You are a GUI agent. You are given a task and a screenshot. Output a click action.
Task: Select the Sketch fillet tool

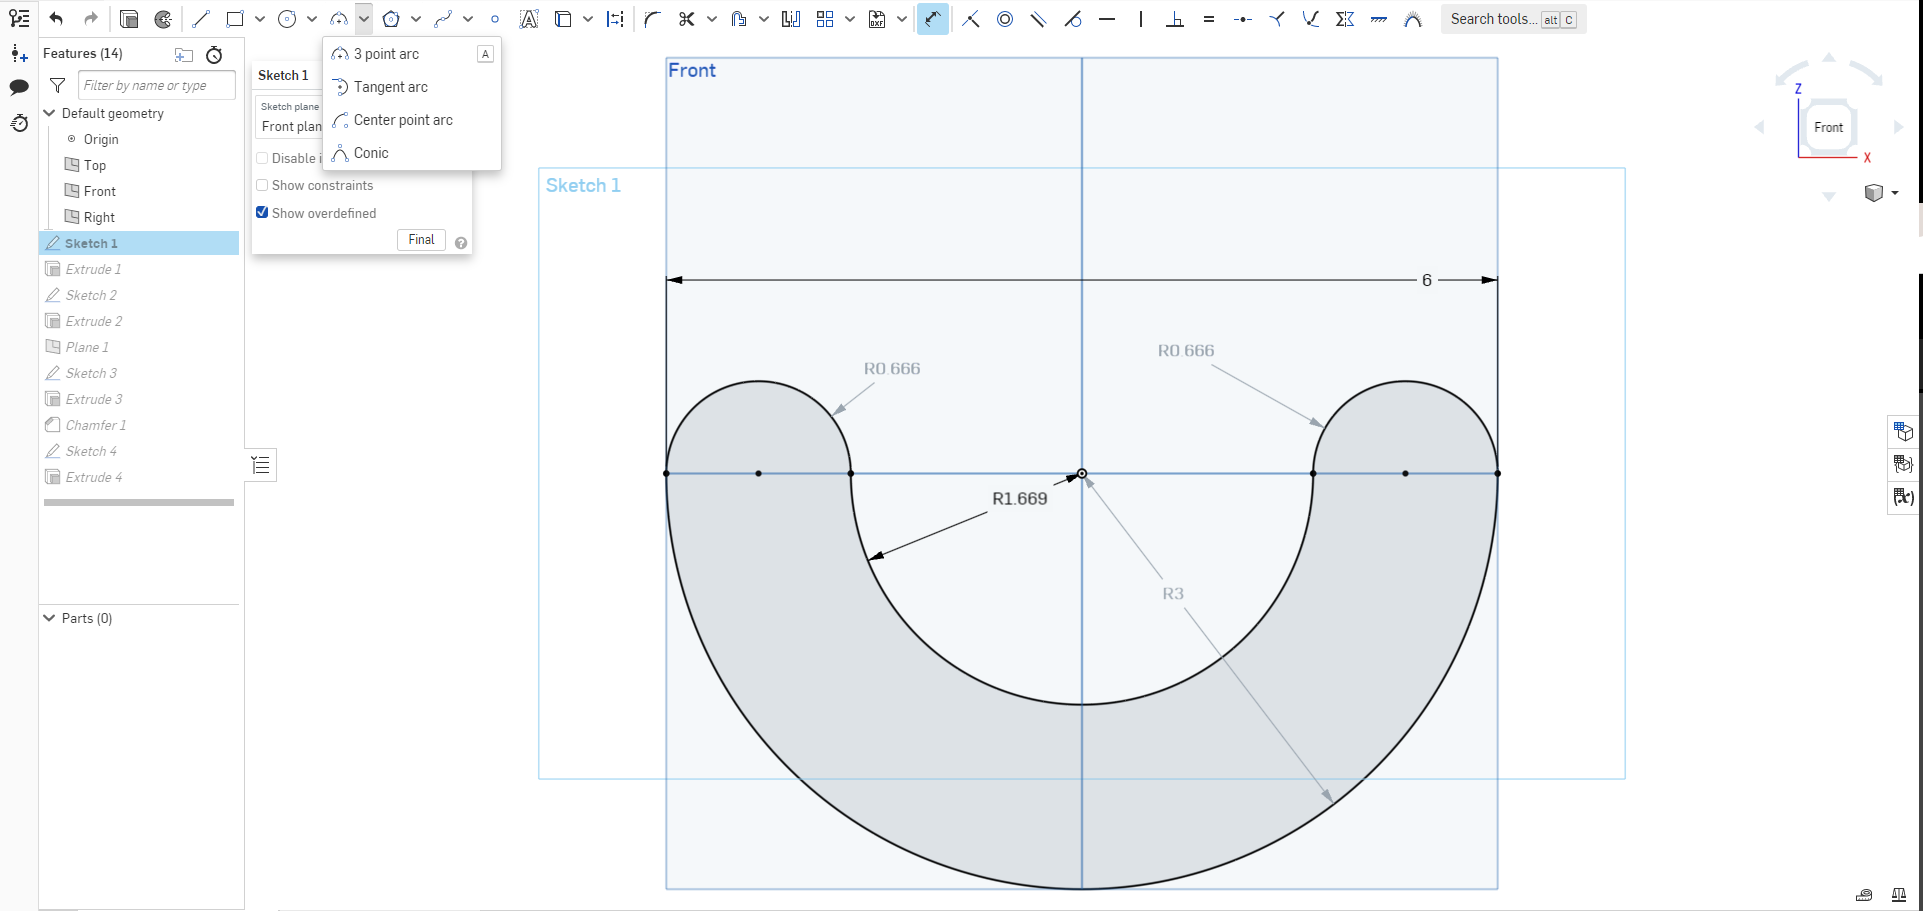(x=651, y=18)
